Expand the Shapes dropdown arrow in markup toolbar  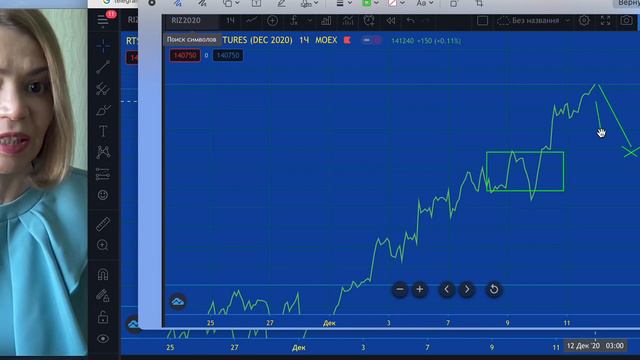(237, 3)
